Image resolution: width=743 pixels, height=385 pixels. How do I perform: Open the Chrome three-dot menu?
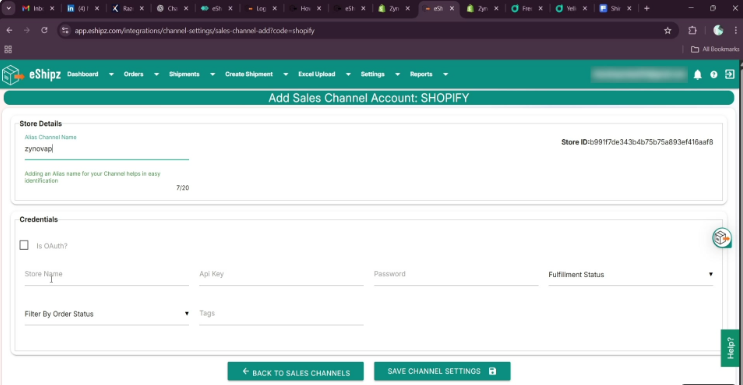pyautogui.click(x=735, y=30)
